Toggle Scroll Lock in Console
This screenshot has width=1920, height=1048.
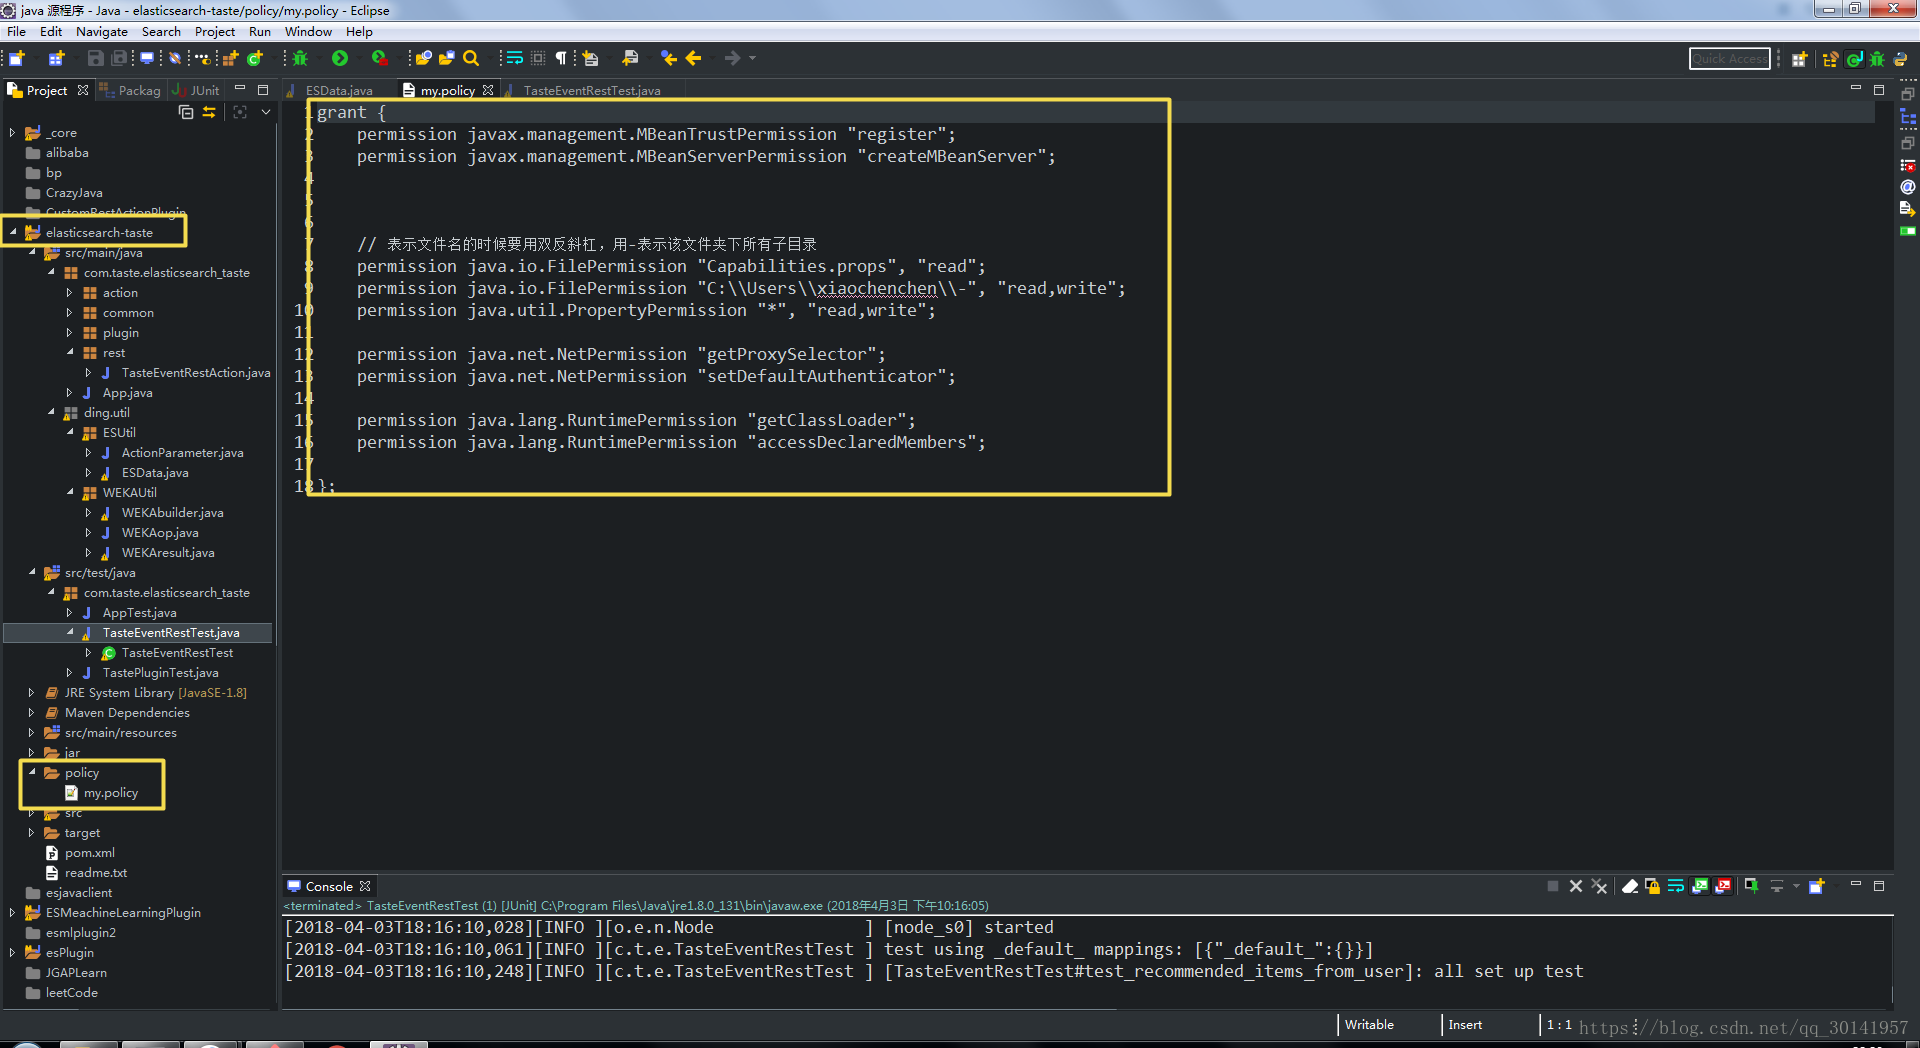coord(1652,886)
